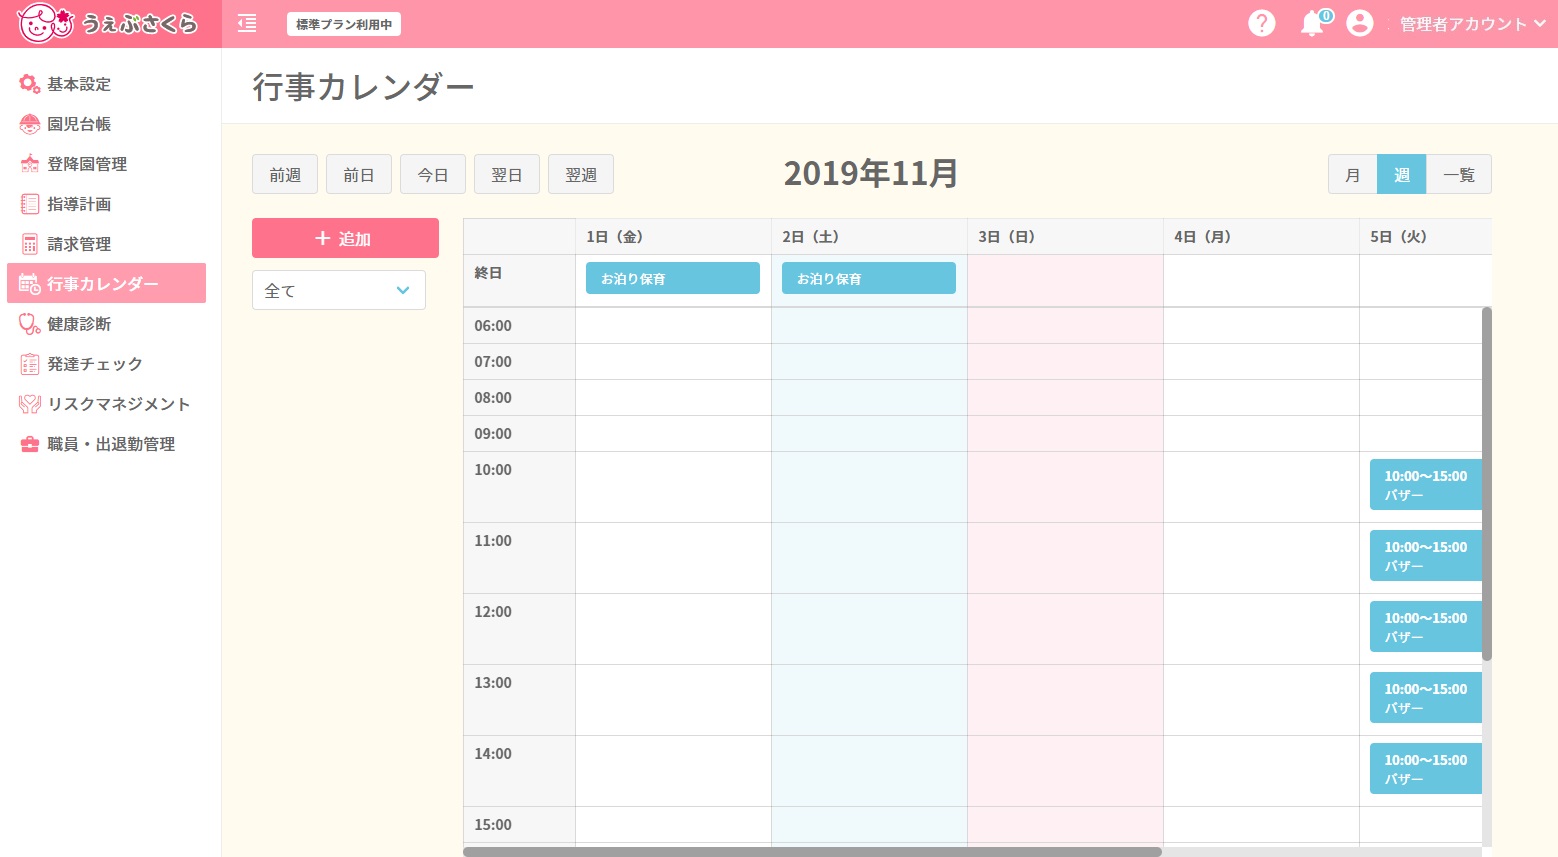Click the リスクマネジメント hands icon
Image resolution: width=1558 pixels, height=857 pixels.
click(x=30, y=404)
